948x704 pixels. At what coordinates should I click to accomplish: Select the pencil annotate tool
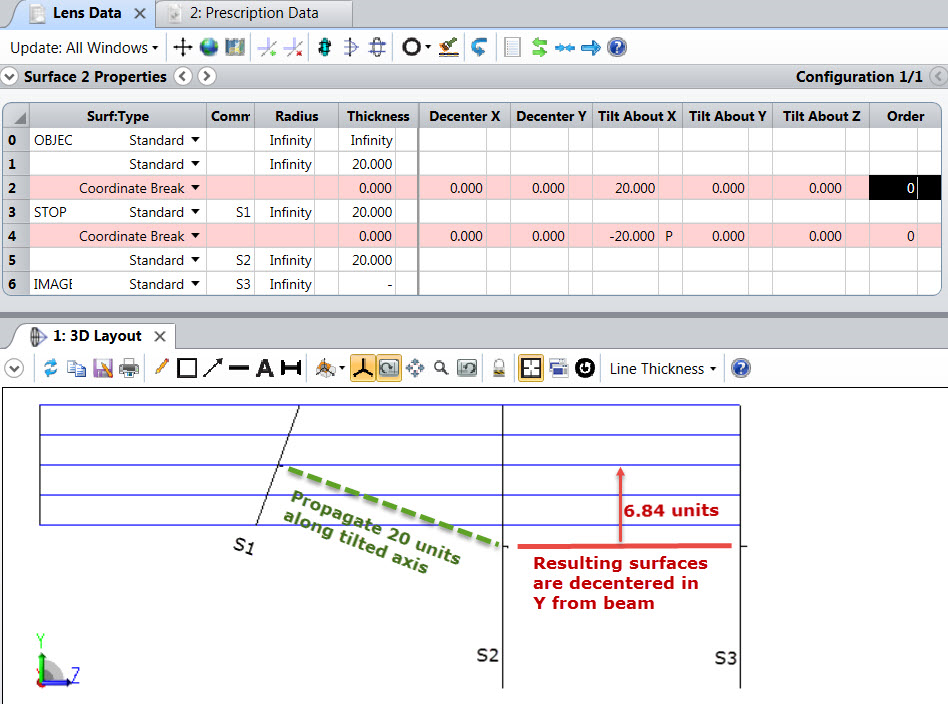(x=161, y=367)
